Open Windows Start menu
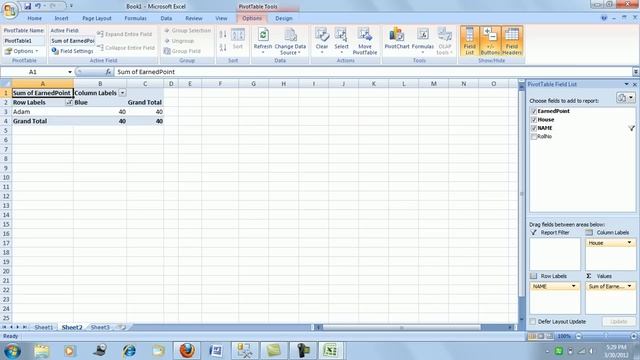 pos(12,351)
